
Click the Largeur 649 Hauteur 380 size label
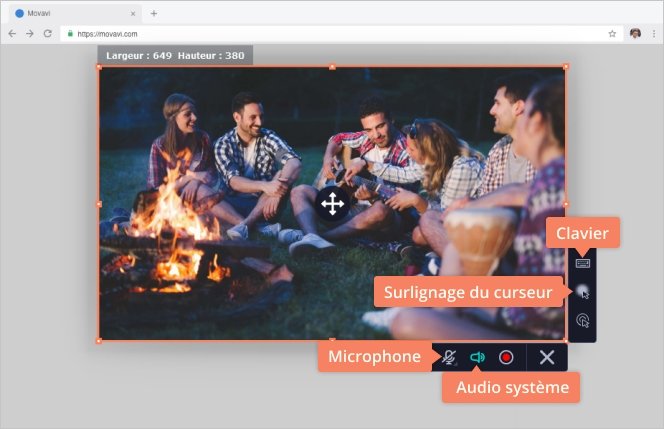point(175,55)
